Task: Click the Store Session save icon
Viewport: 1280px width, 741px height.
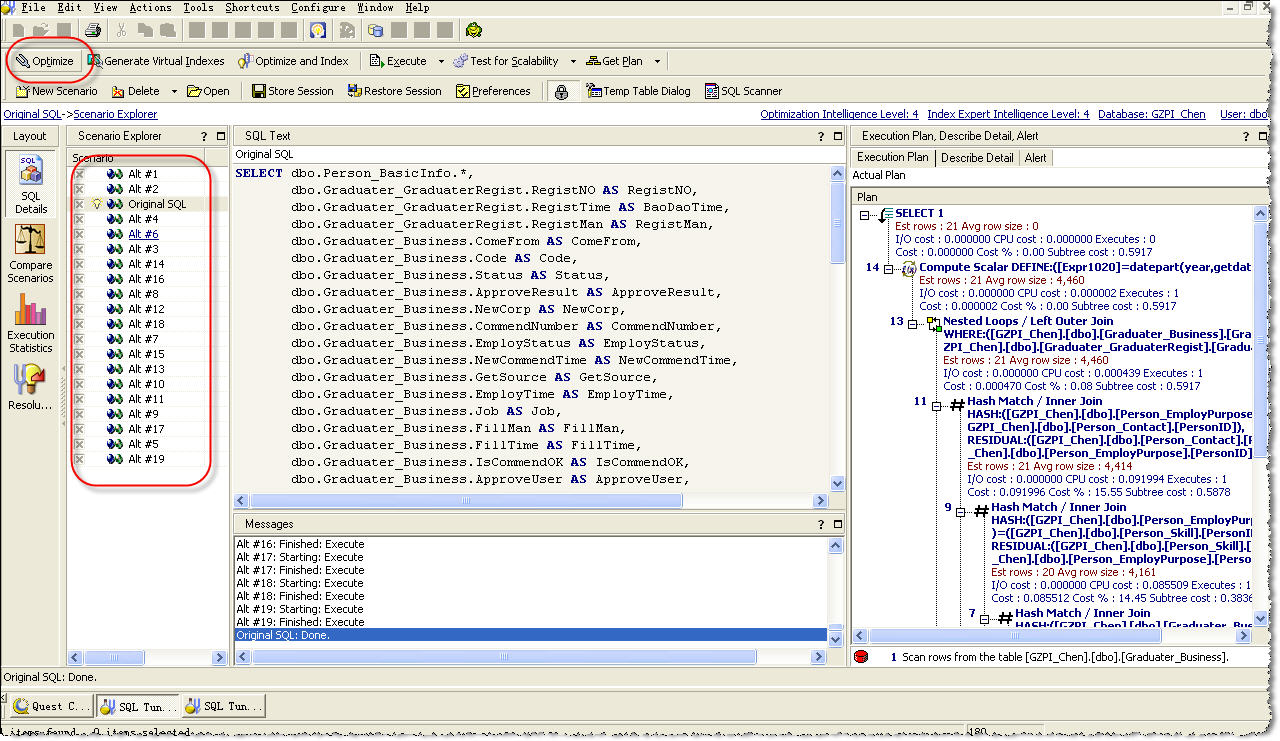Action: (x=259, y=91)
